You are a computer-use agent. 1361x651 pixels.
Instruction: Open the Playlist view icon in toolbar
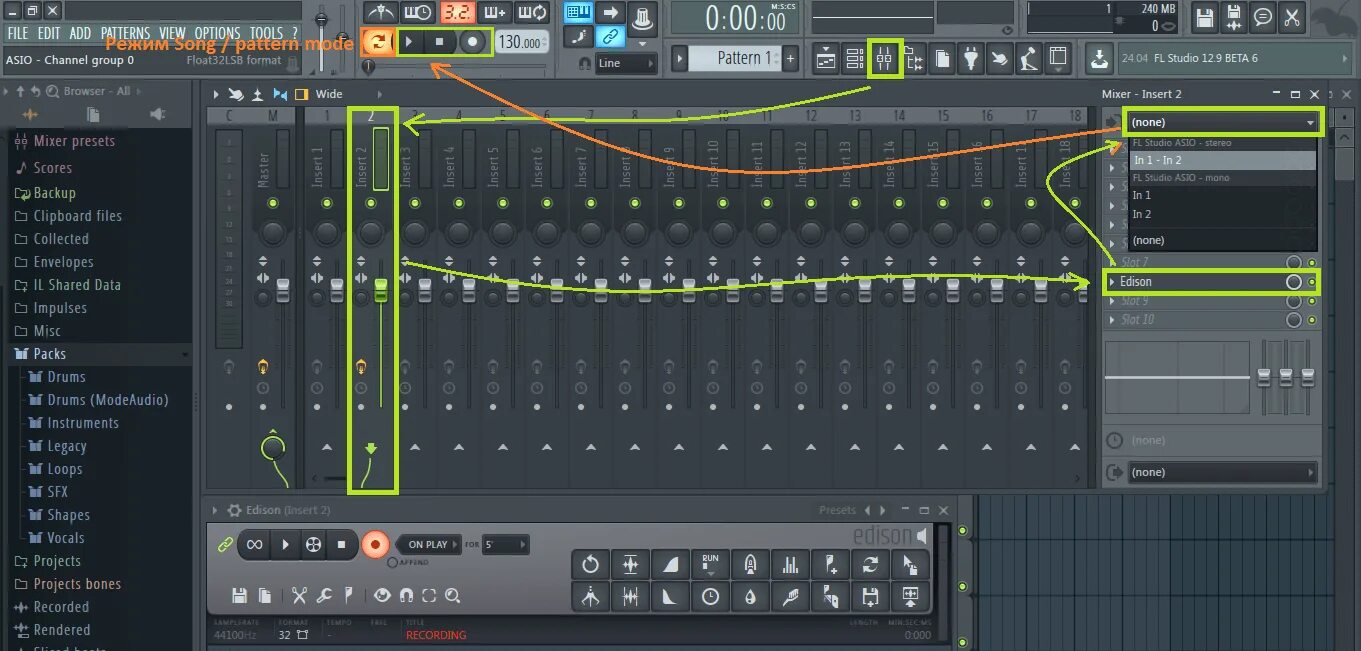pos(825,59)
